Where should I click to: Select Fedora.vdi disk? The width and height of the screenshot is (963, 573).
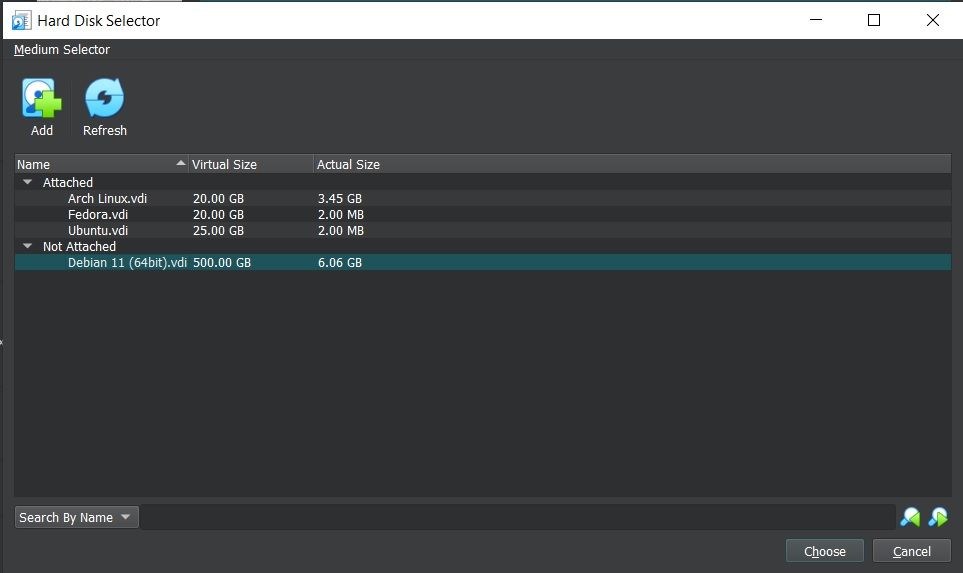coord(98,215)
